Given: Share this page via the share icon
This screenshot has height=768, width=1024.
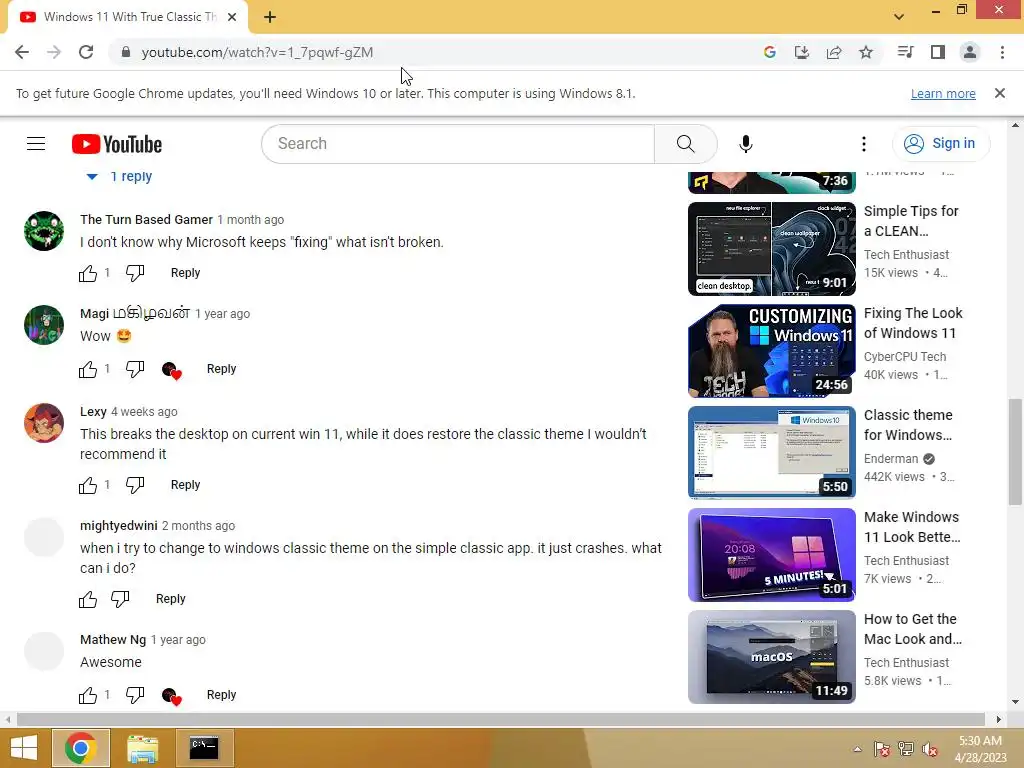Looking at the screenshot, I should click(834, 52).
